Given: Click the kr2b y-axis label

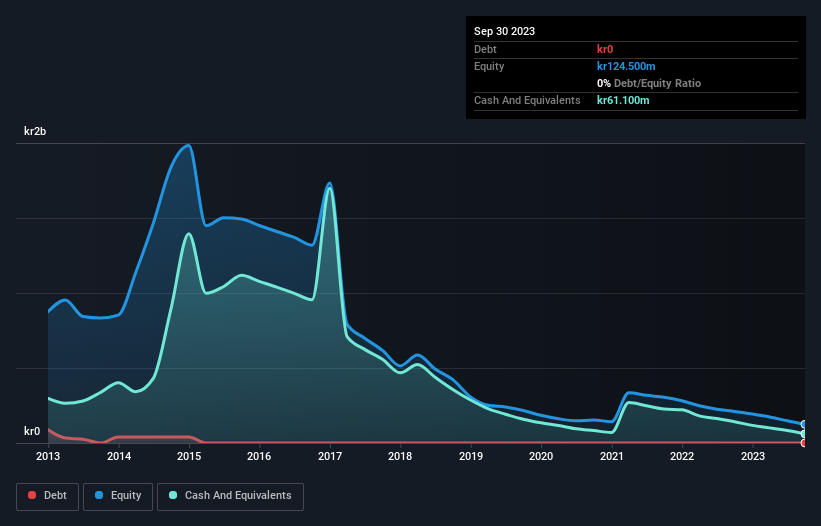Looking at the screenshot, I should (x=35, y=131).
